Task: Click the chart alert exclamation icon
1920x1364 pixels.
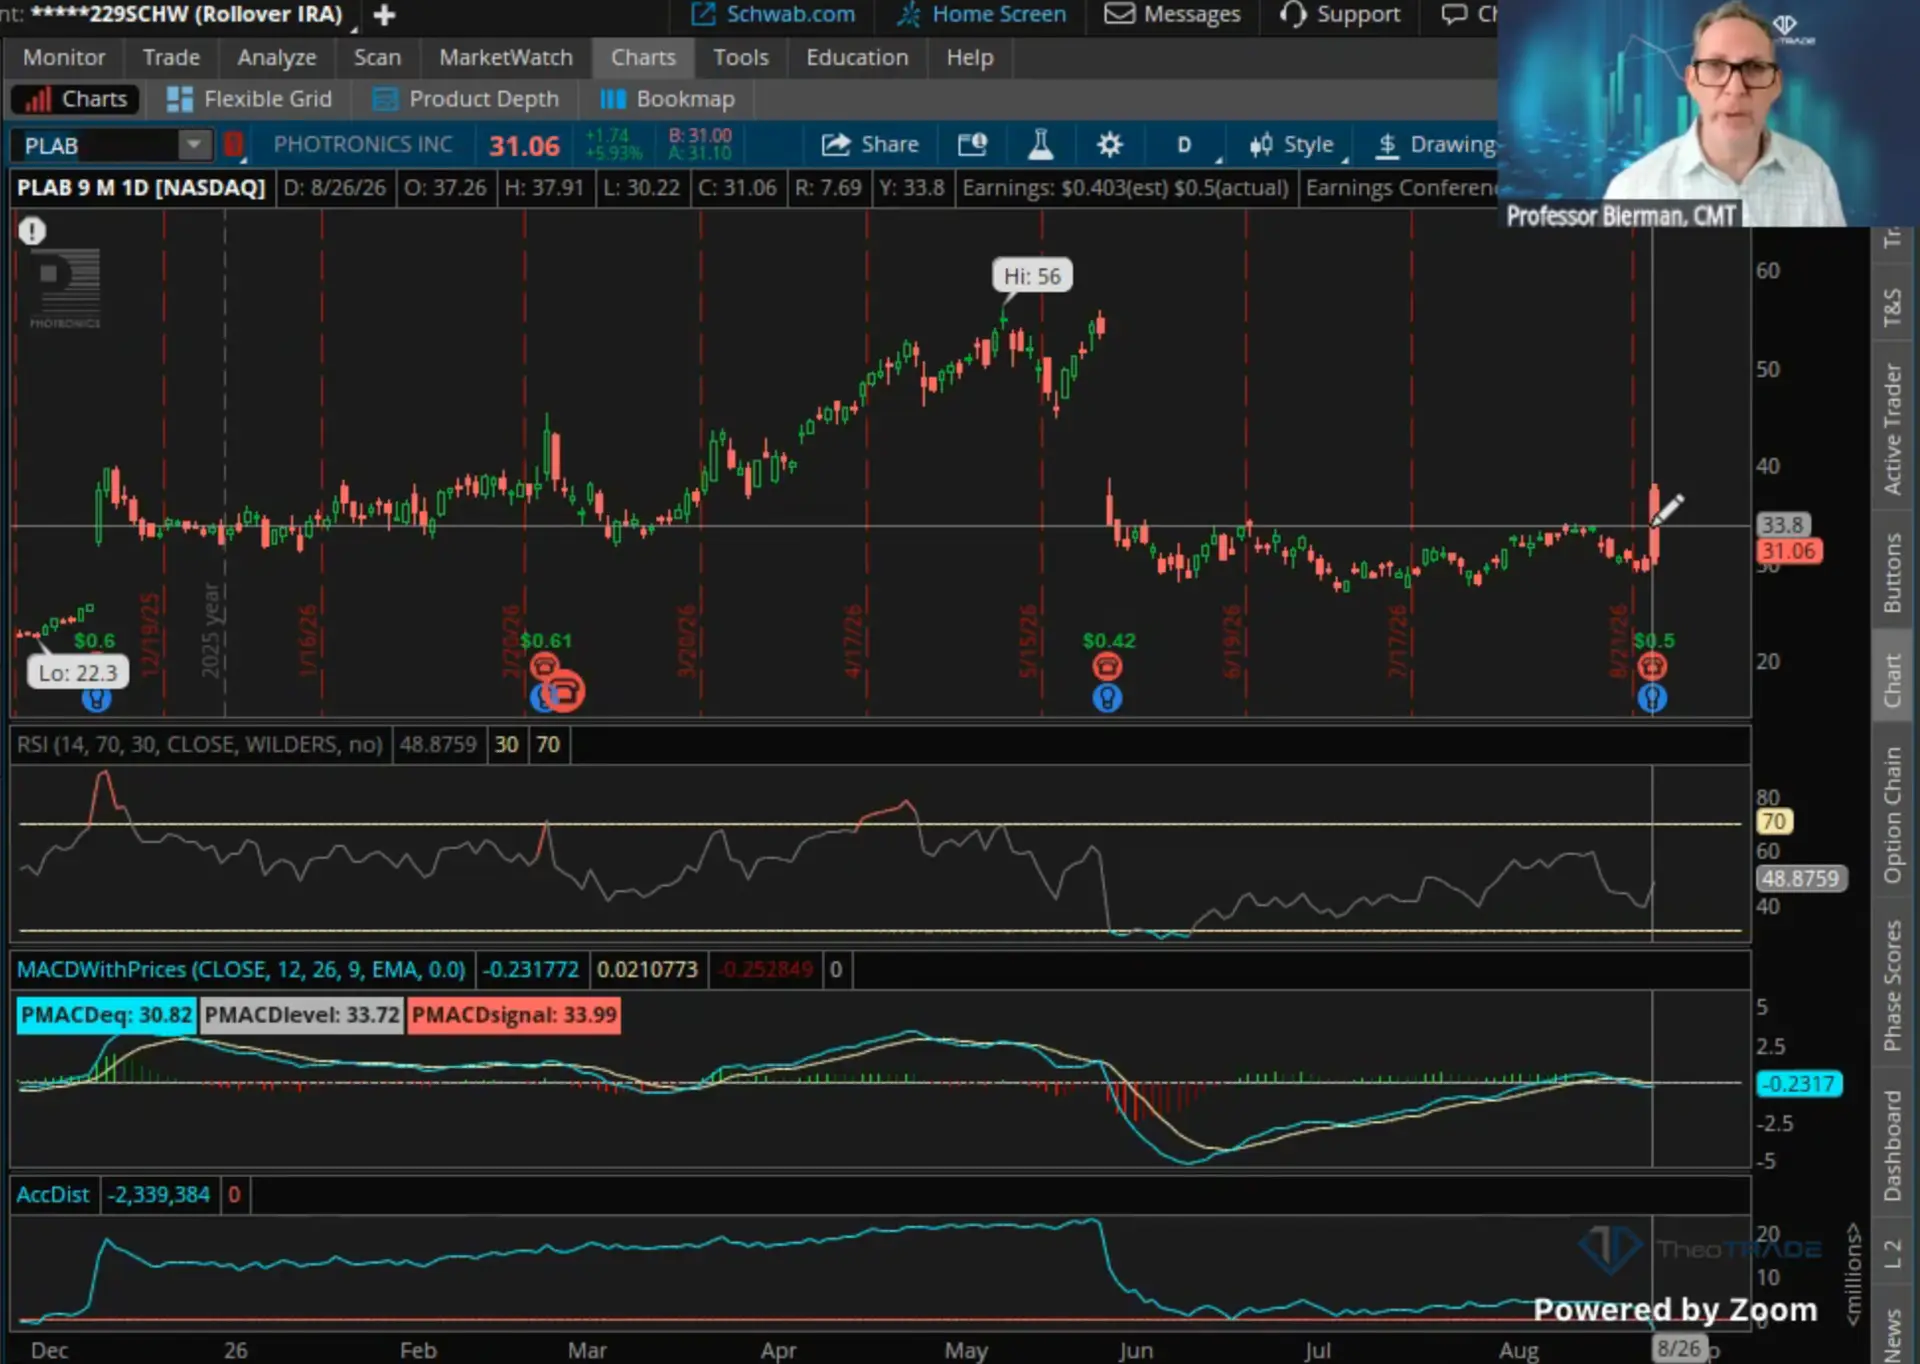Action: click(32, 231)
